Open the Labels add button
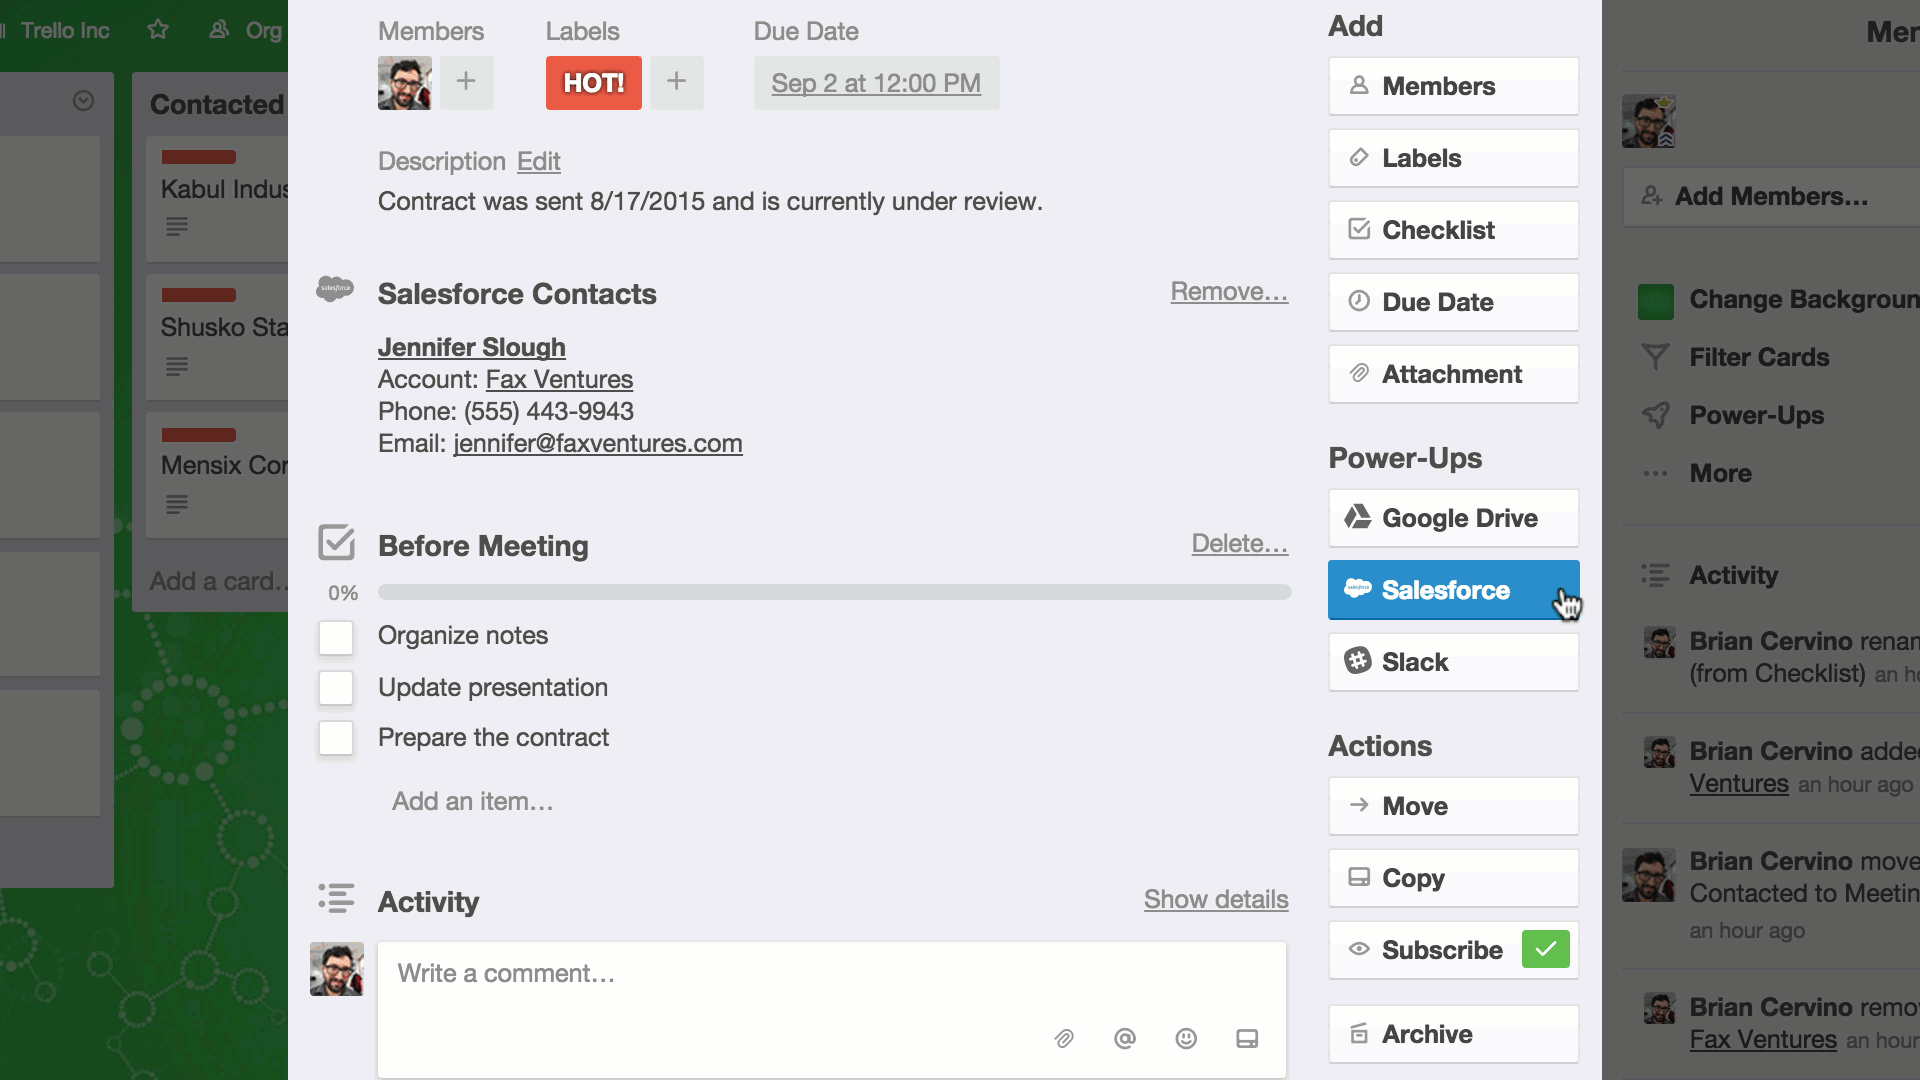The width and height of the screenshot is (1920, 1080). 1453,158
